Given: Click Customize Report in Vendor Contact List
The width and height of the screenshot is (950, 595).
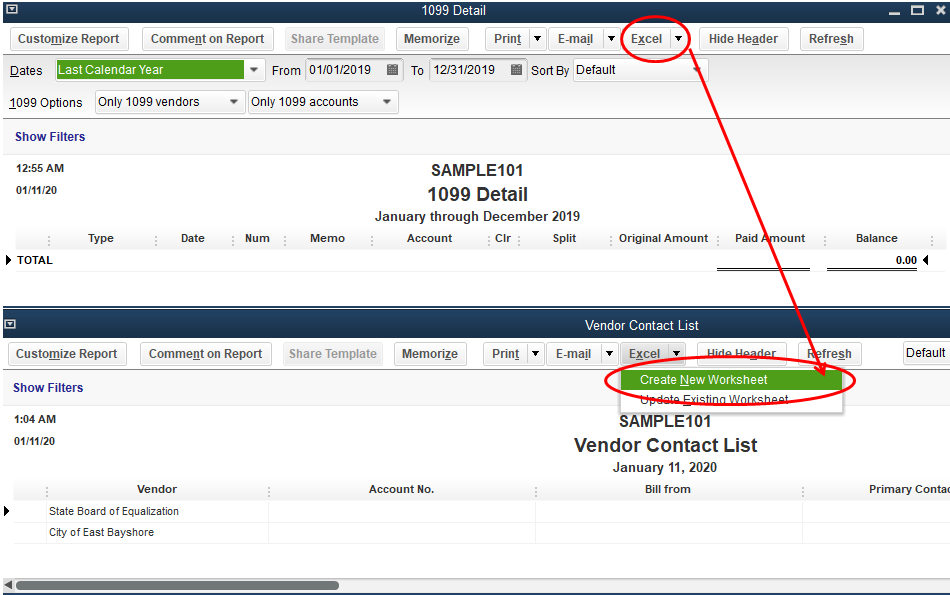Looking at the screenshot, I should point(67,354).
